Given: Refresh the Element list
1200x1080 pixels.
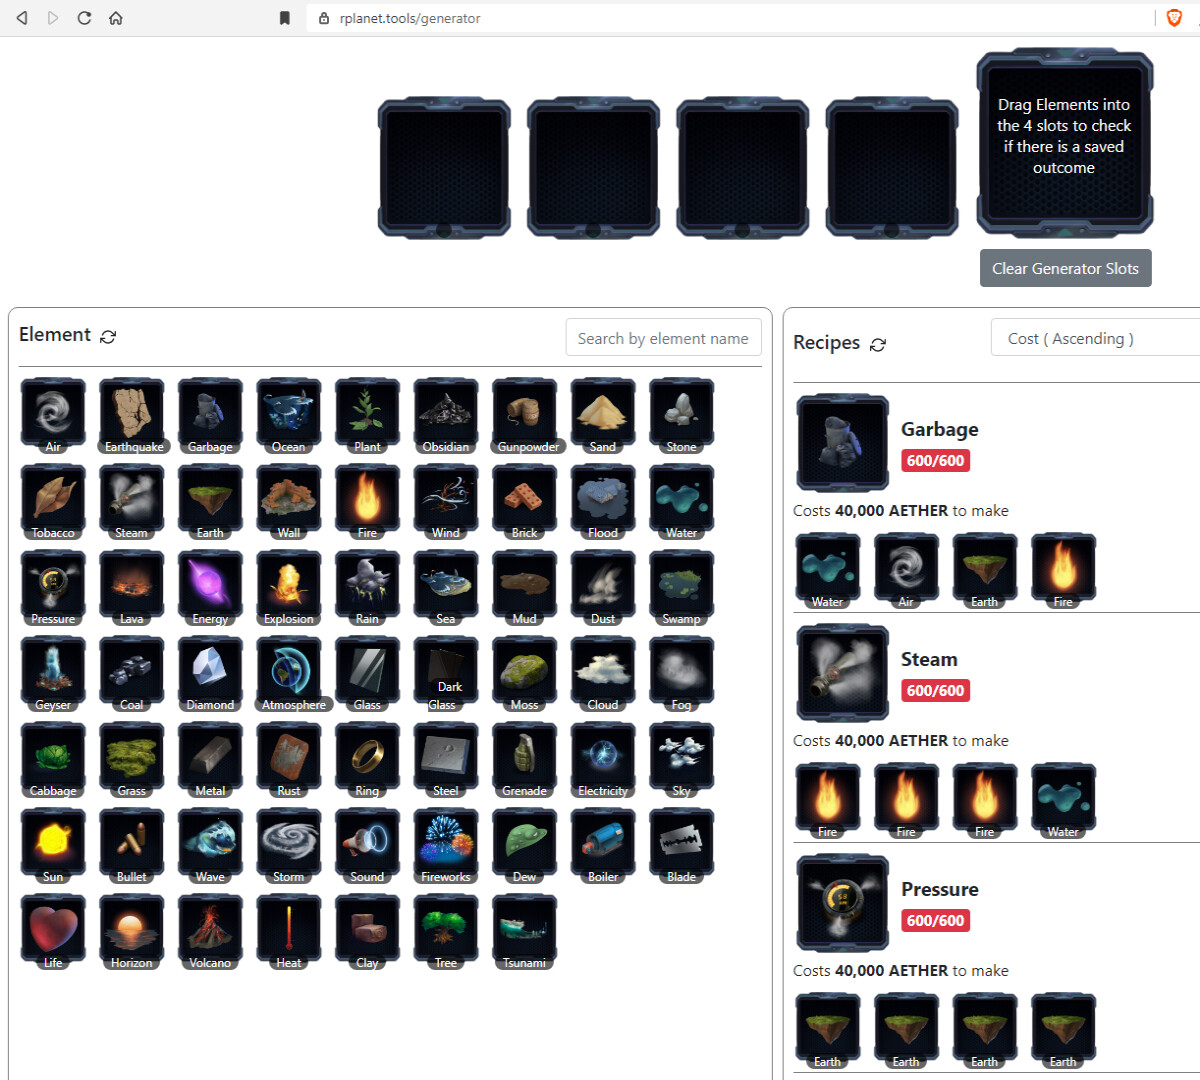Looking at the screenshot, I should pos(108,337).
